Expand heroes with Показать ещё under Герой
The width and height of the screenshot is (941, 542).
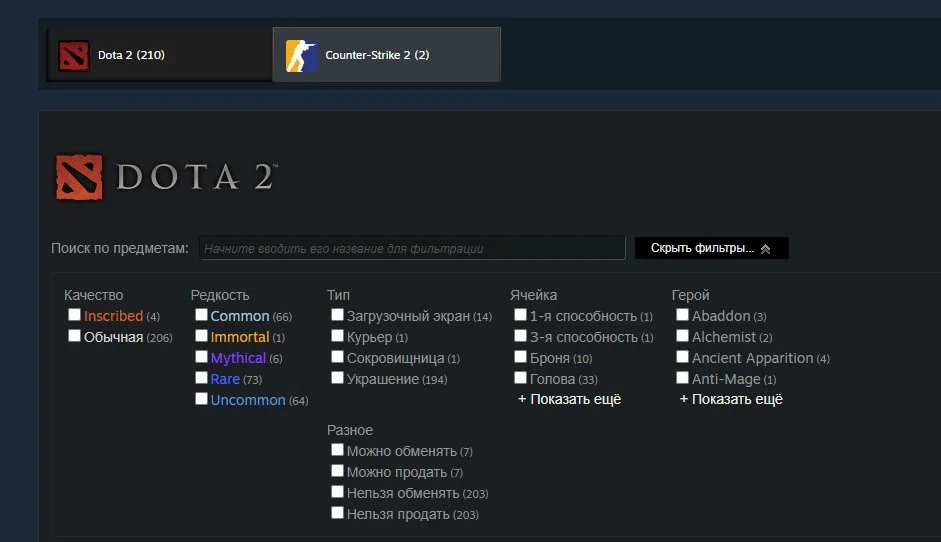pos(731,399)
